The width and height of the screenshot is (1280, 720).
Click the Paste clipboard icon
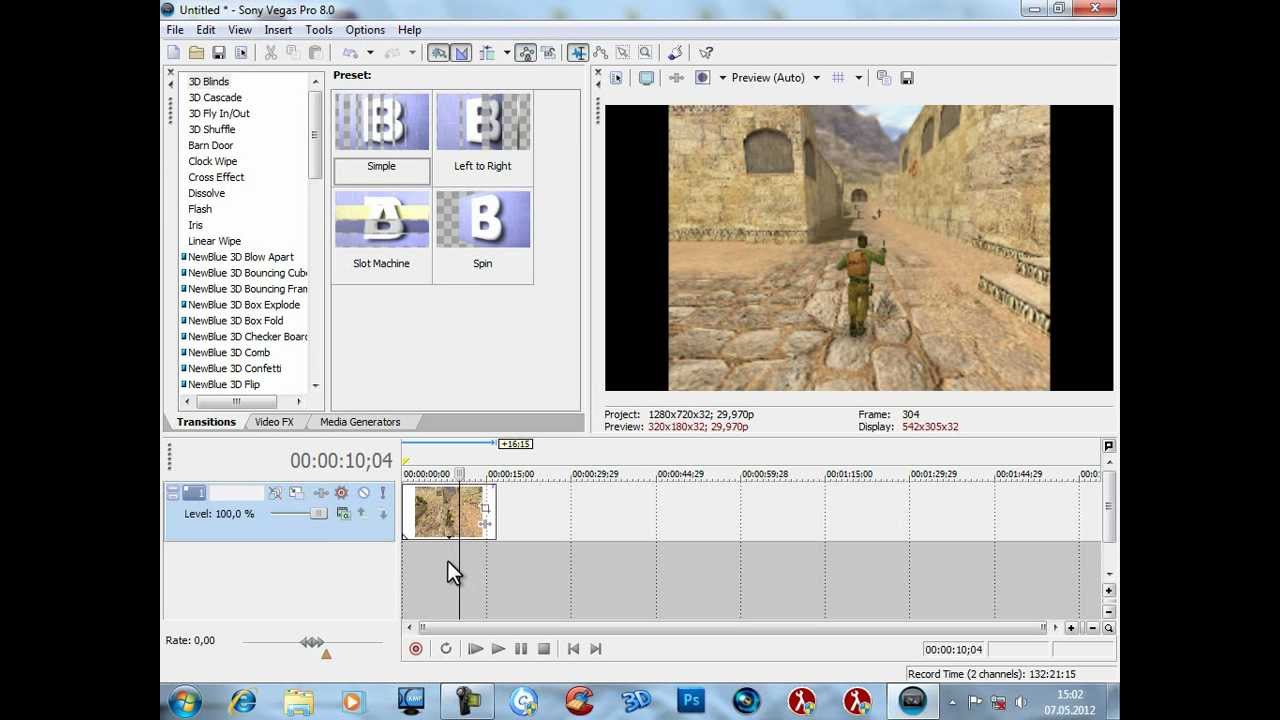click(x=315, y=53)
